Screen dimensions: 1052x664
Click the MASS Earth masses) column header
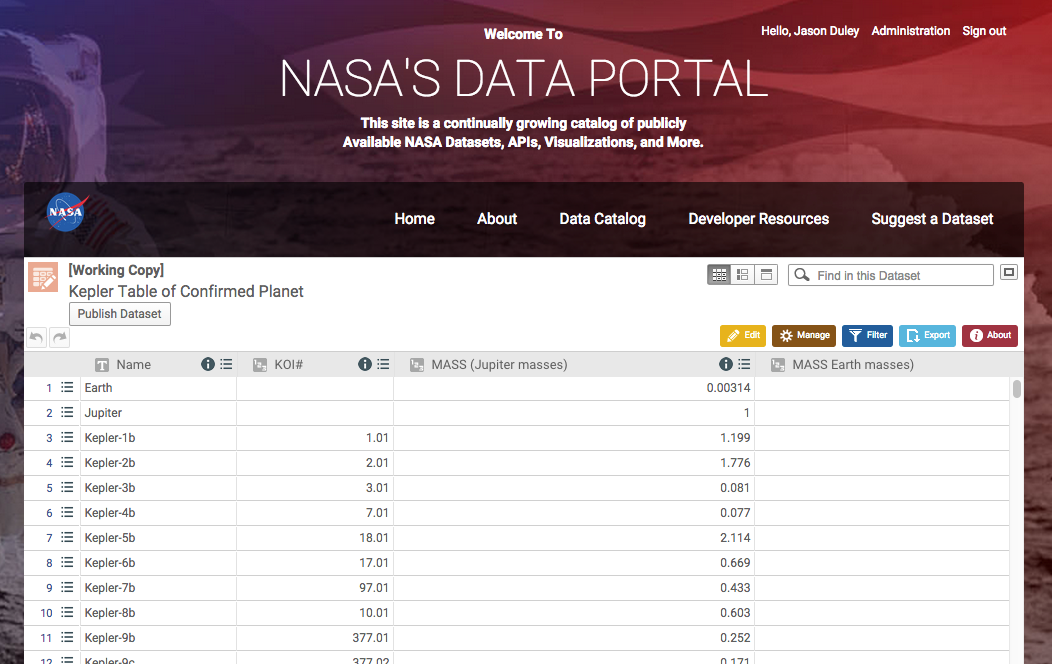coord(853,364)
